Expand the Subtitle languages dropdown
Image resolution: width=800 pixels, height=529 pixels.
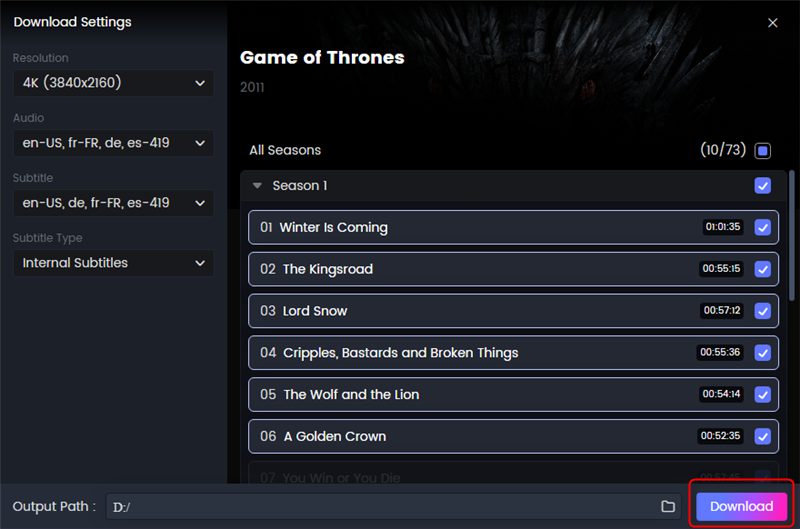pos(113,203)
